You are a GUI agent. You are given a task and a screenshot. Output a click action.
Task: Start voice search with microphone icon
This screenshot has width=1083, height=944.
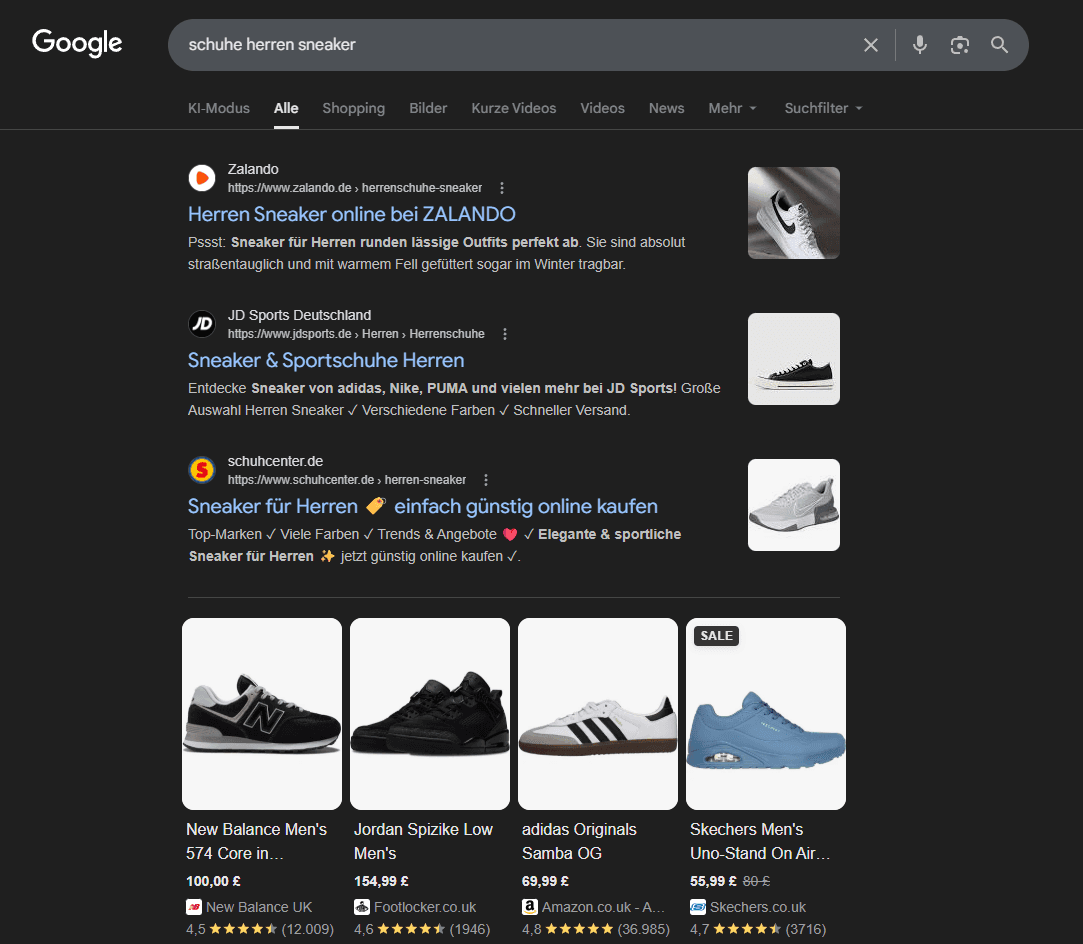click(919, 45)
